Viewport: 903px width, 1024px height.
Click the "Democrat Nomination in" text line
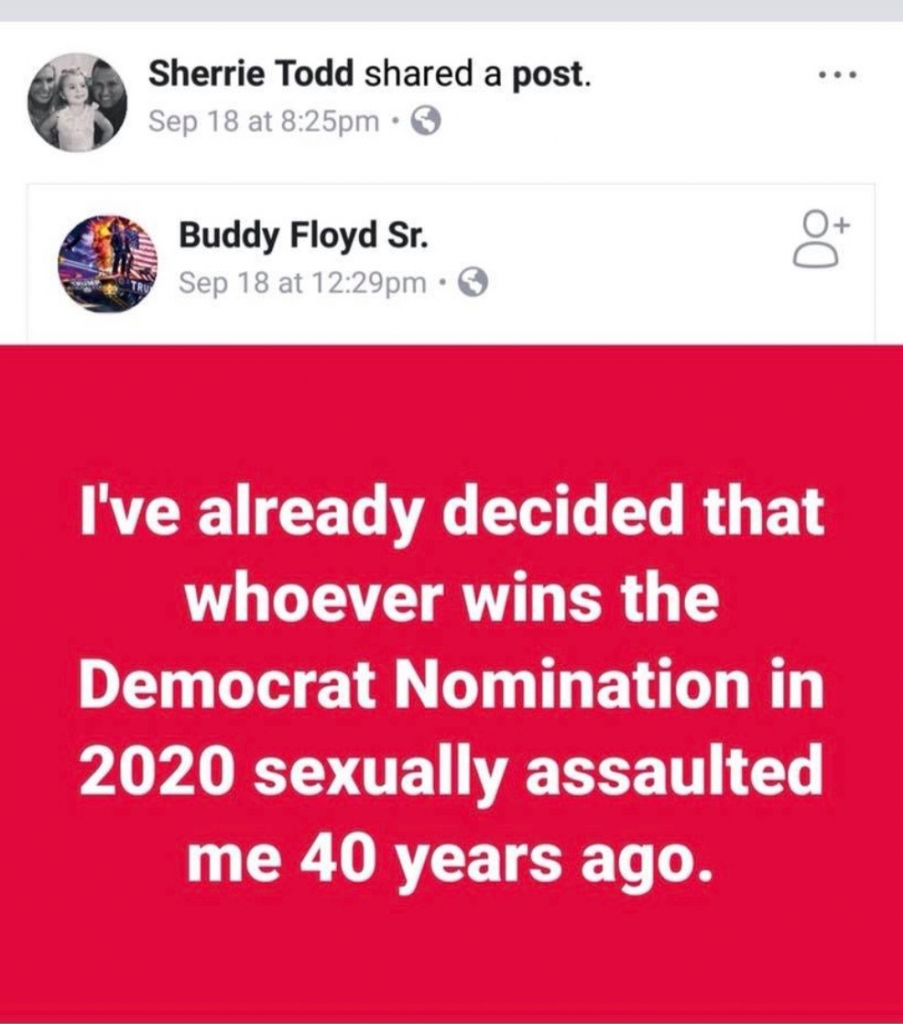[x=451, y=686]
